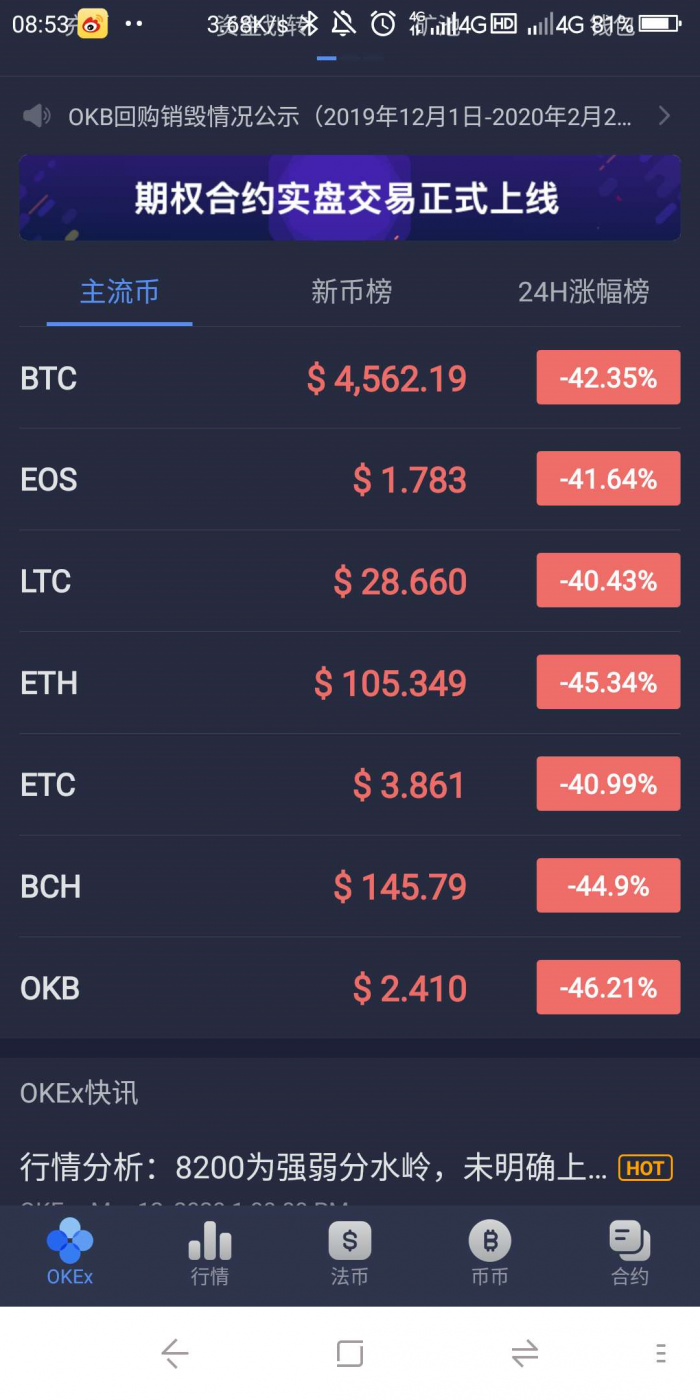Switch to the 新币榜 tab
This screenshot has height=1400, width=700.
(351, 291)
